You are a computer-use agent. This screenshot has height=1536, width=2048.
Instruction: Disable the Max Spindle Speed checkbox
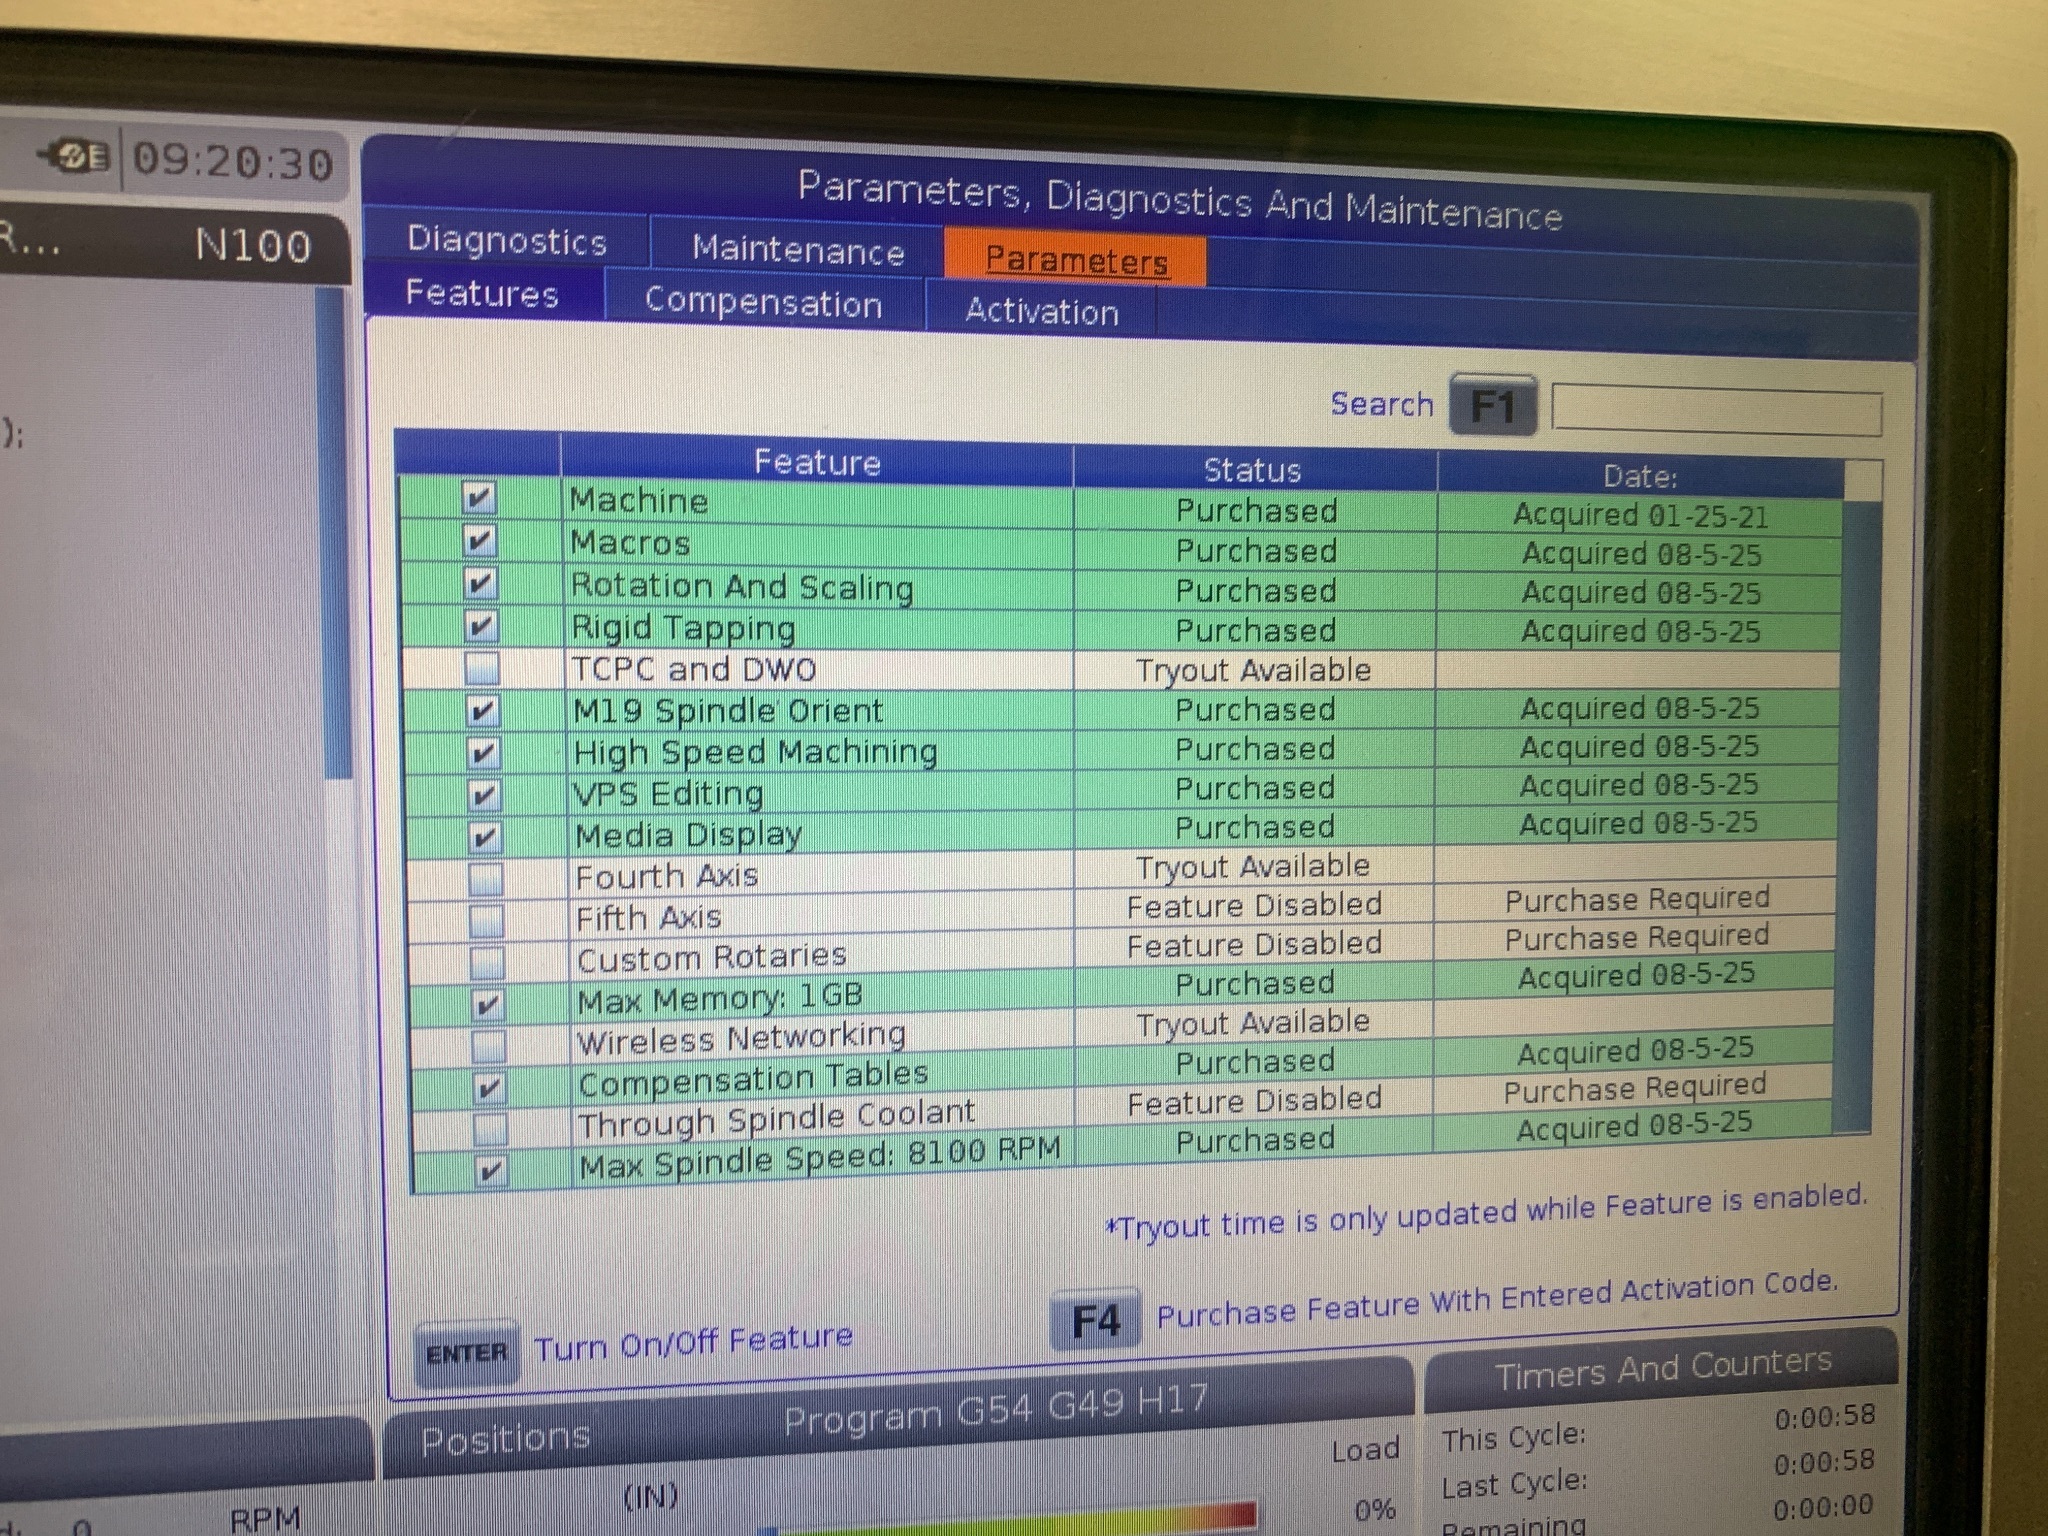click(490, 1169)
